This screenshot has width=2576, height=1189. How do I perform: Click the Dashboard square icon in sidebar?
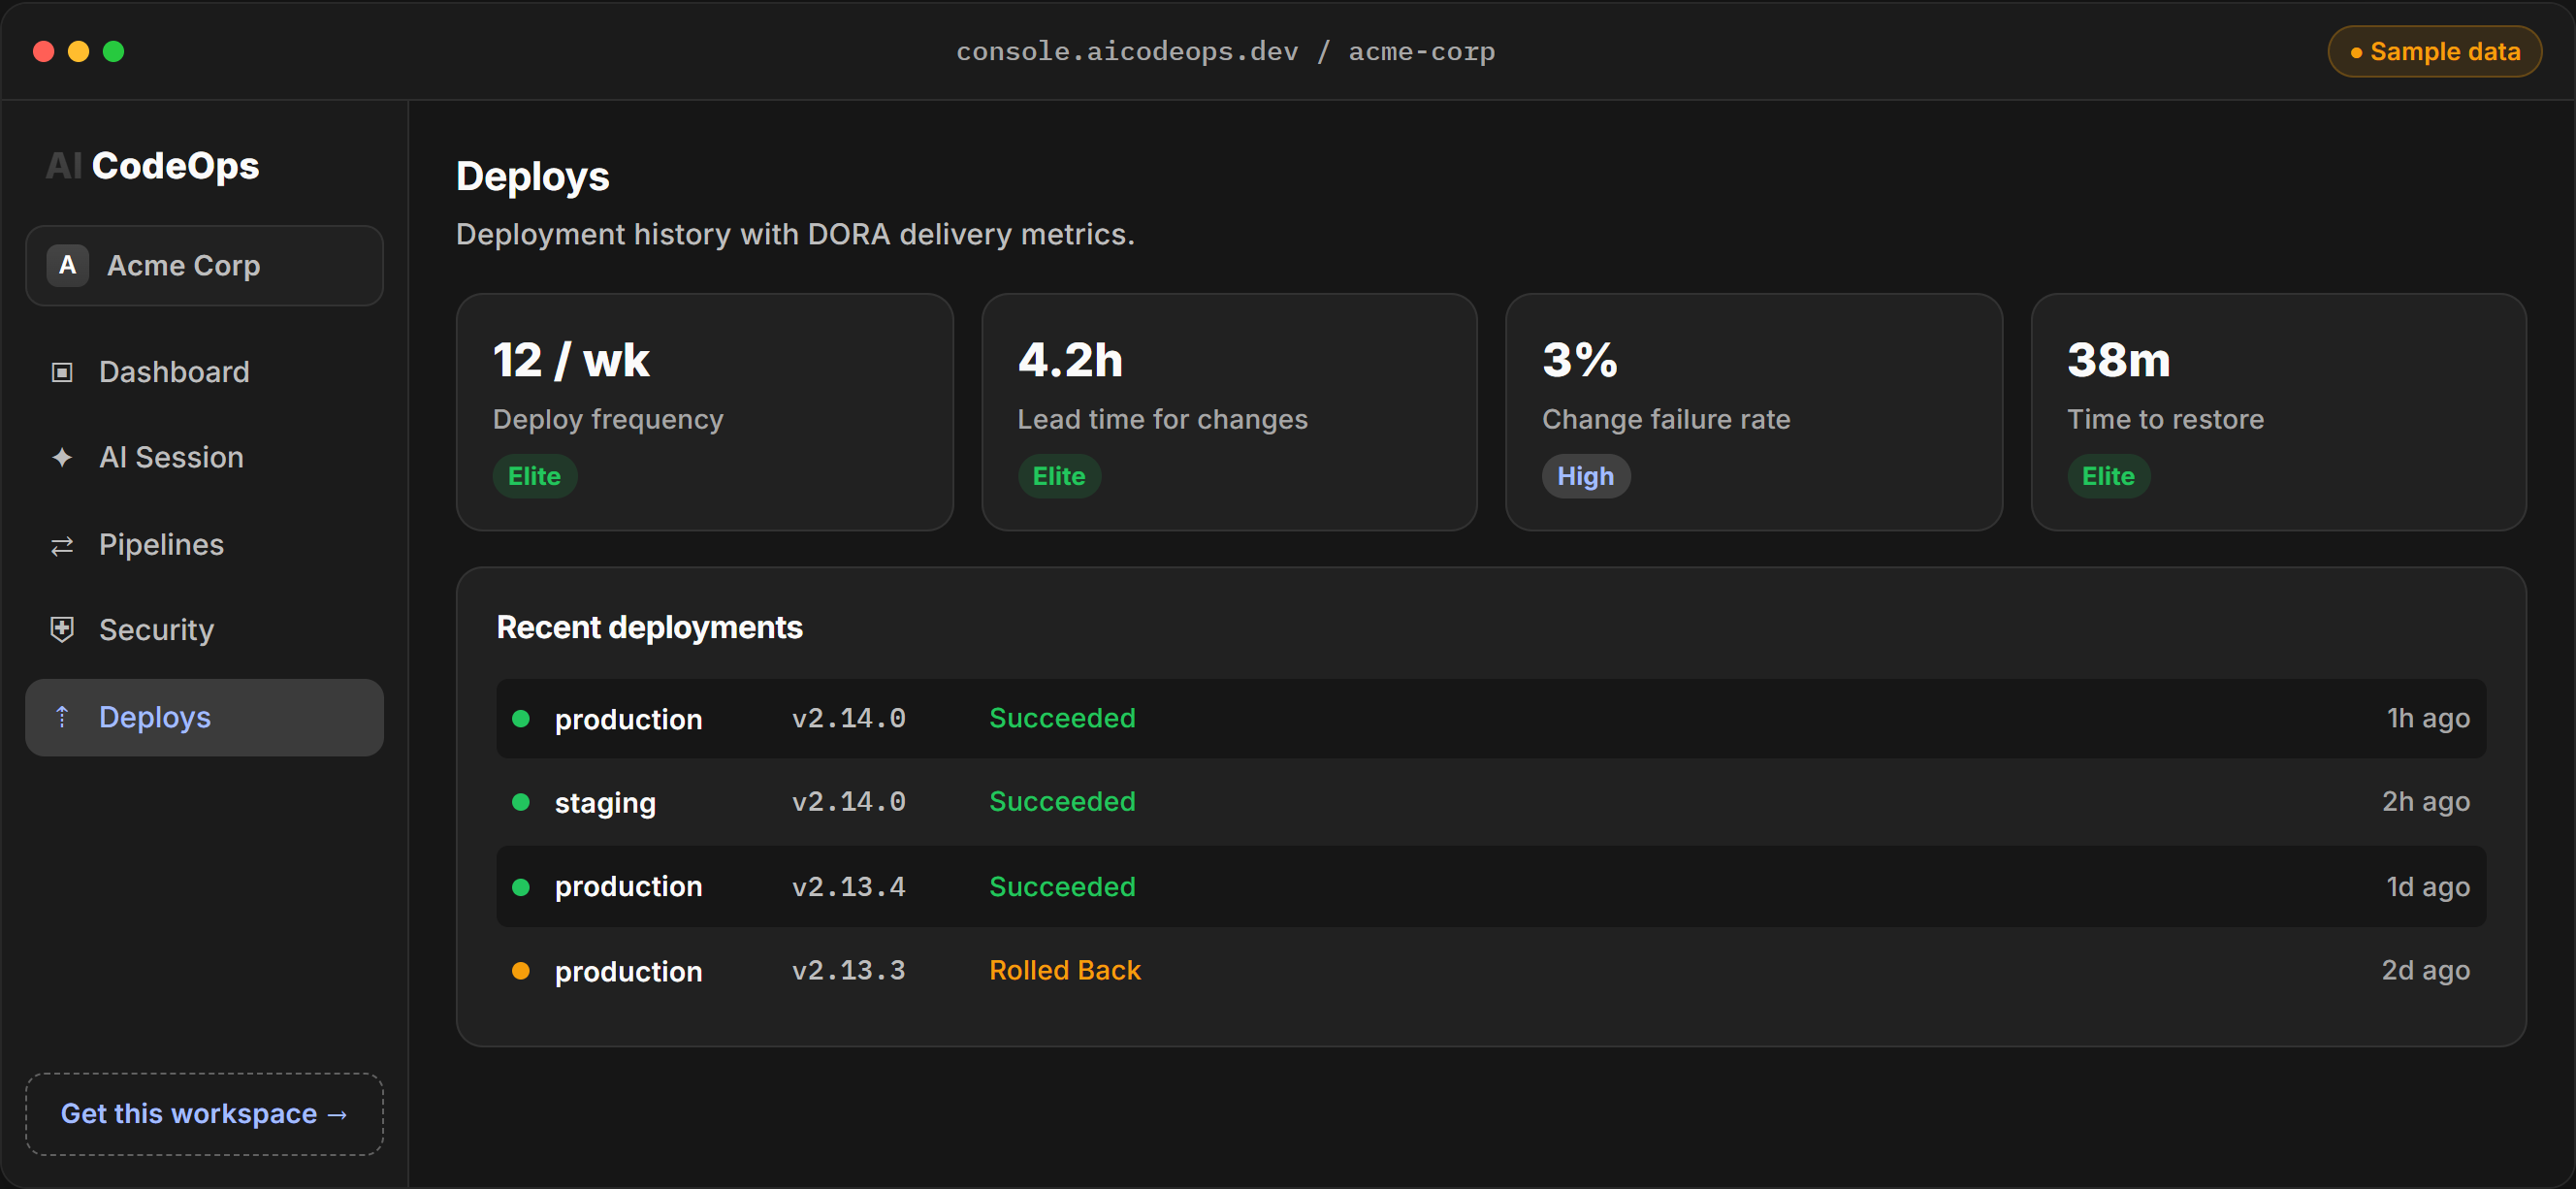click(62, 372)
